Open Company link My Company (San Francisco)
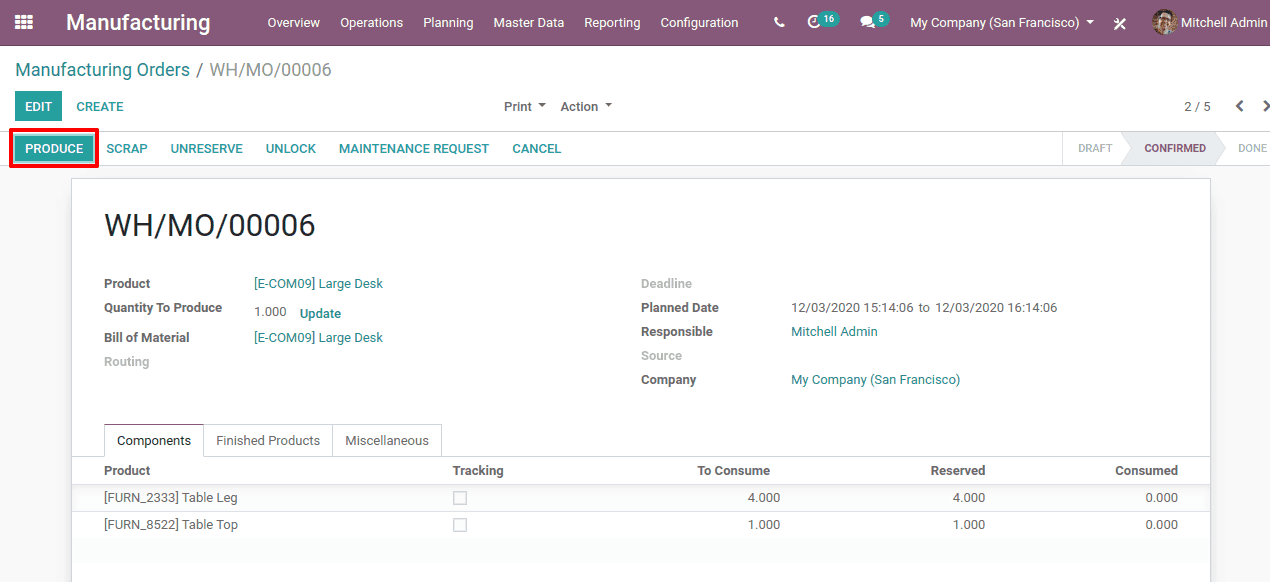This screenshot has height=582, width=1270. tap(875, 380)
